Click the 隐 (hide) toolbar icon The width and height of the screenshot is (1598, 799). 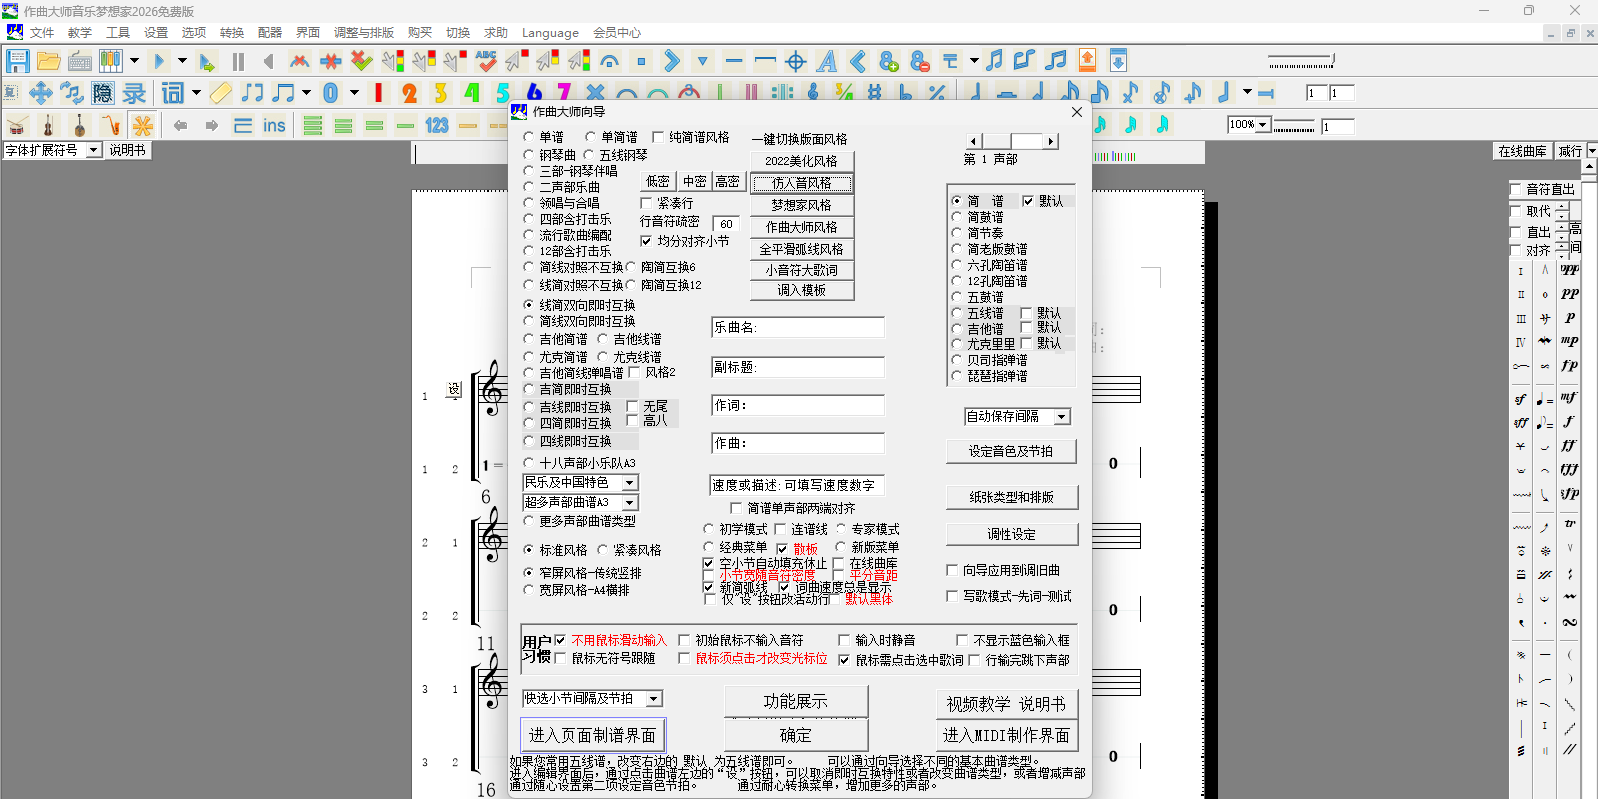click(103, 93)
